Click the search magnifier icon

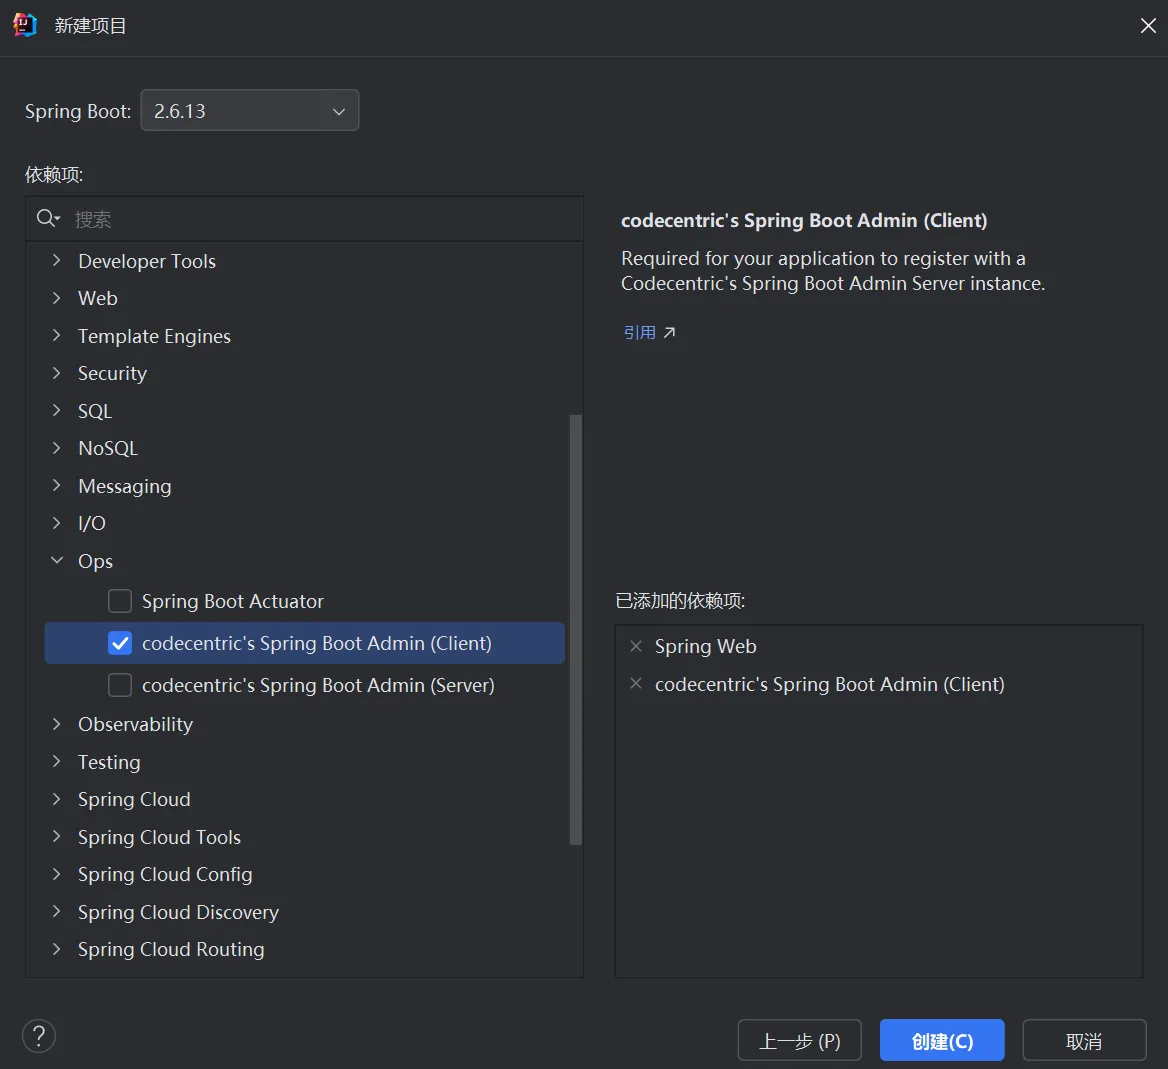click(x=47, y=218)
